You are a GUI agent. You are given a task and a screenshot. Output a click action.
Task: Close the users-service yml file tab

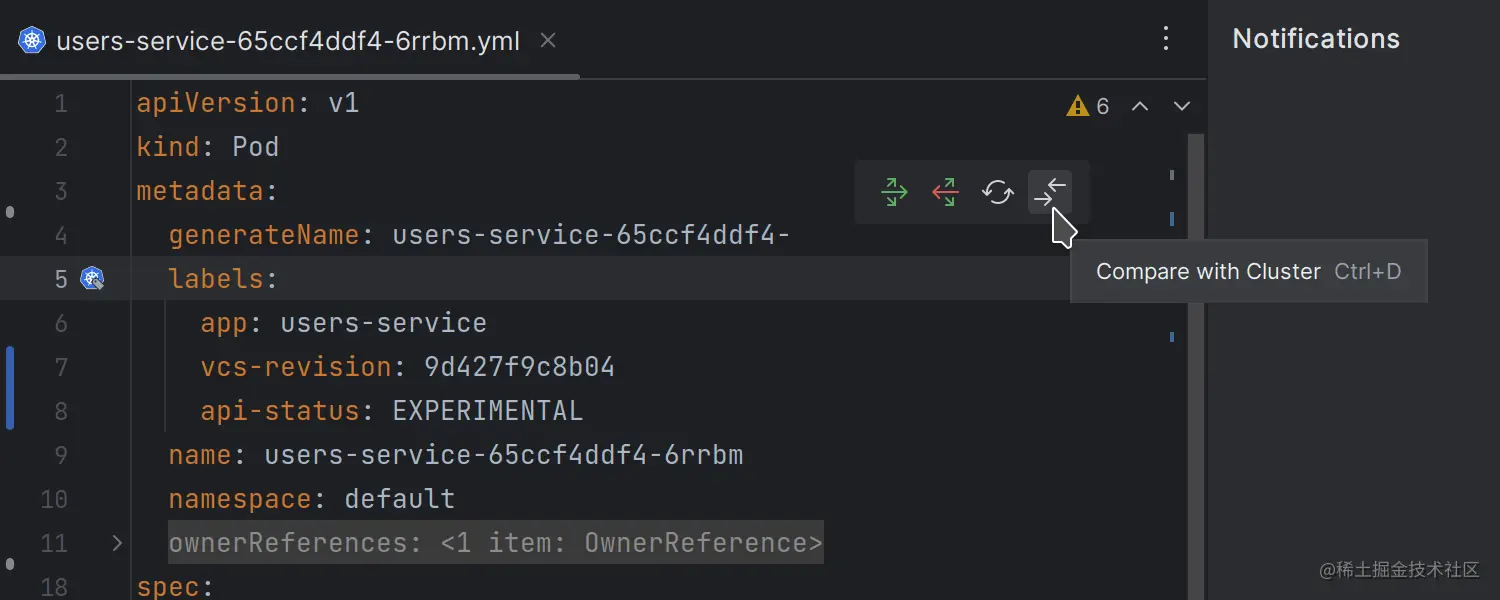click(547, 40)
